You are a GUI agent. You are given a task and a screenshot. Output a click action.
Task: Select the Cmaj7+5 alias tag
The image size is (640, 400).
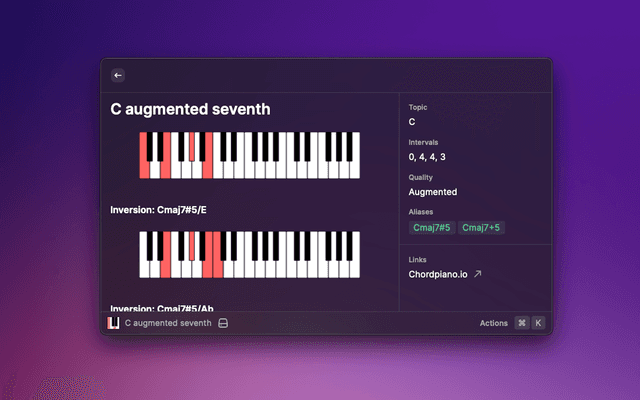[x=481, y=228]
